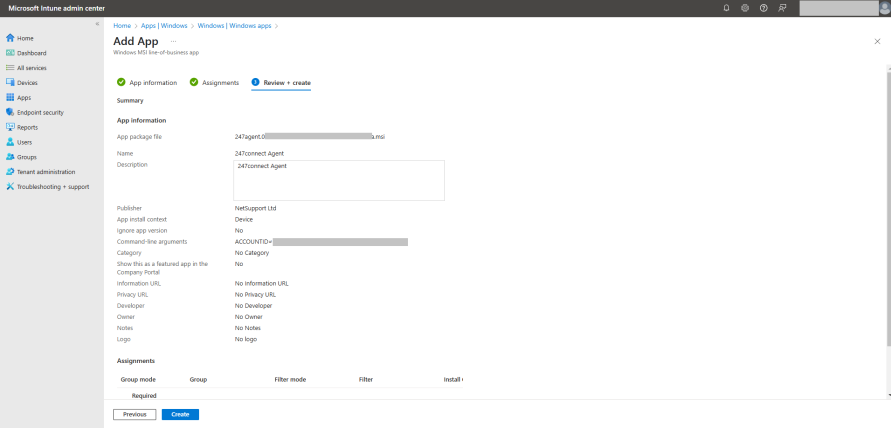The image size is (891, 428).
Task: Open the feedback icon in the header
Action: (782, 8)
